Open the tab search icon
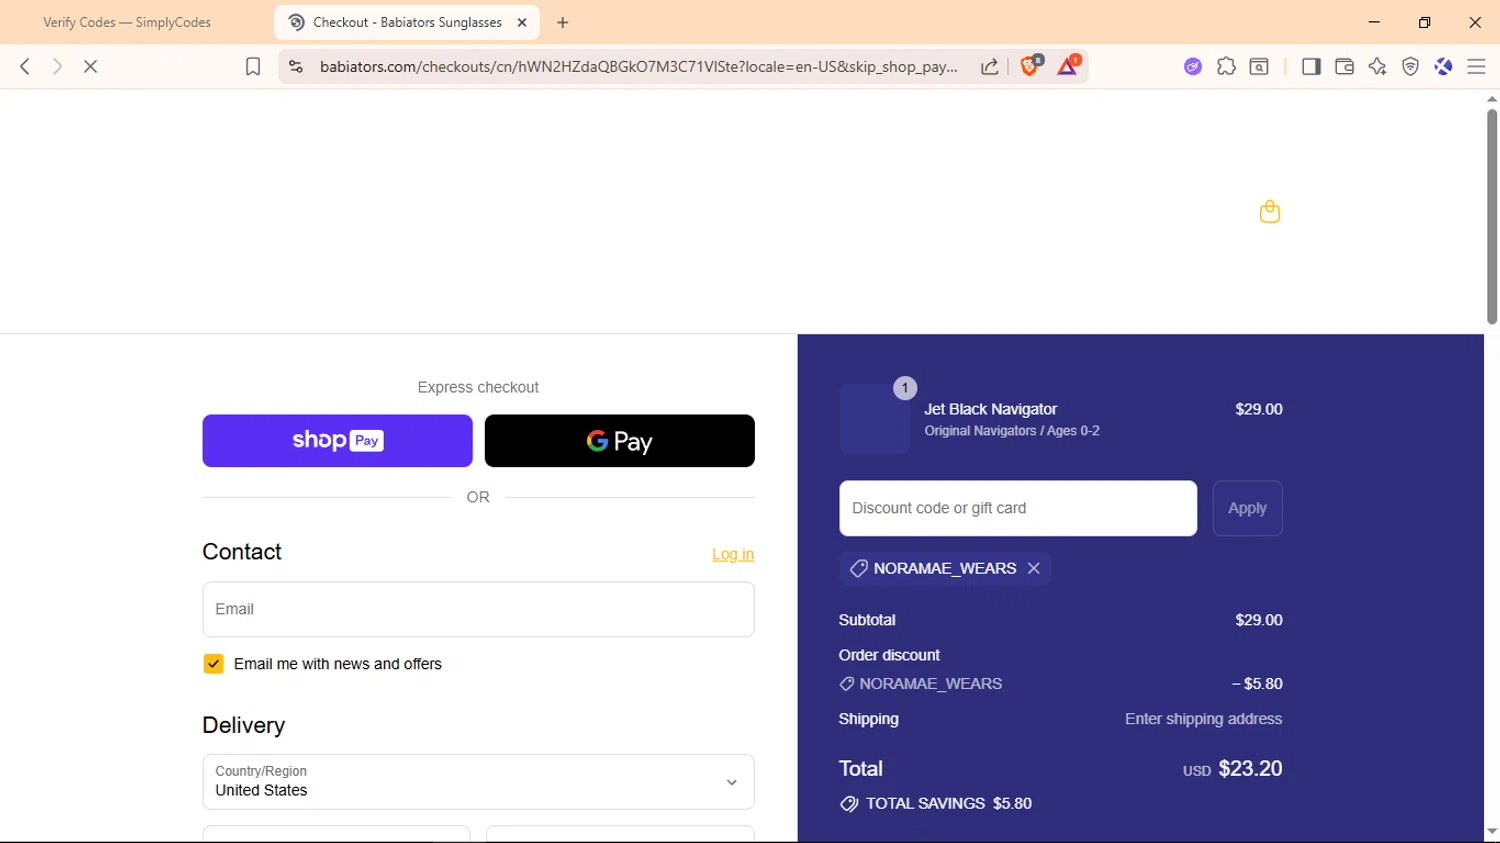 coord(1259,66)
